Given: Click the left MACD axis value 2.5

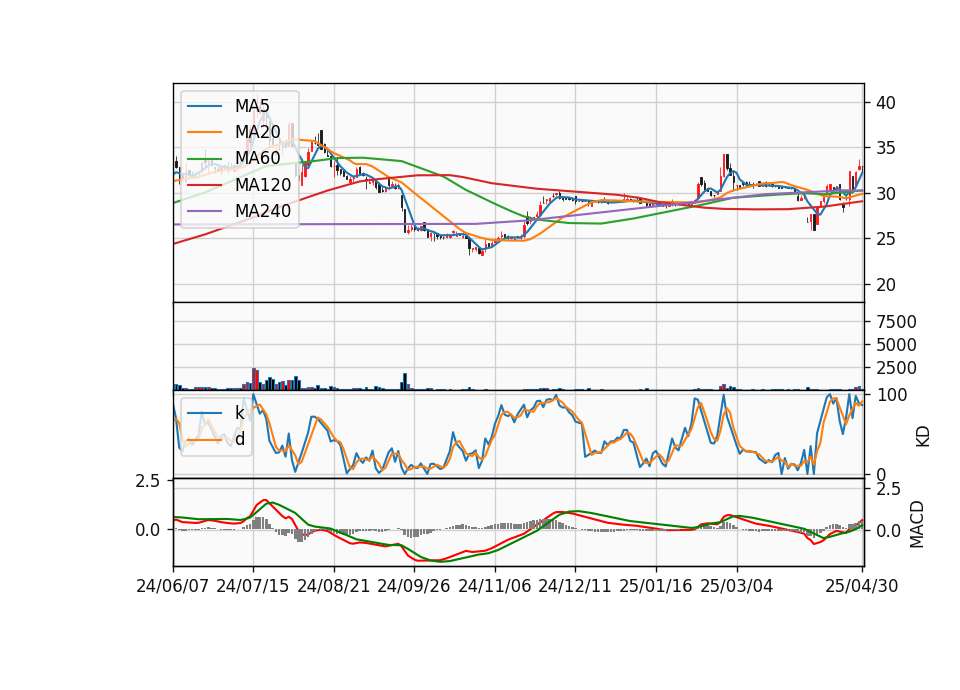Looking at the screenshot, I should (148, 481).
